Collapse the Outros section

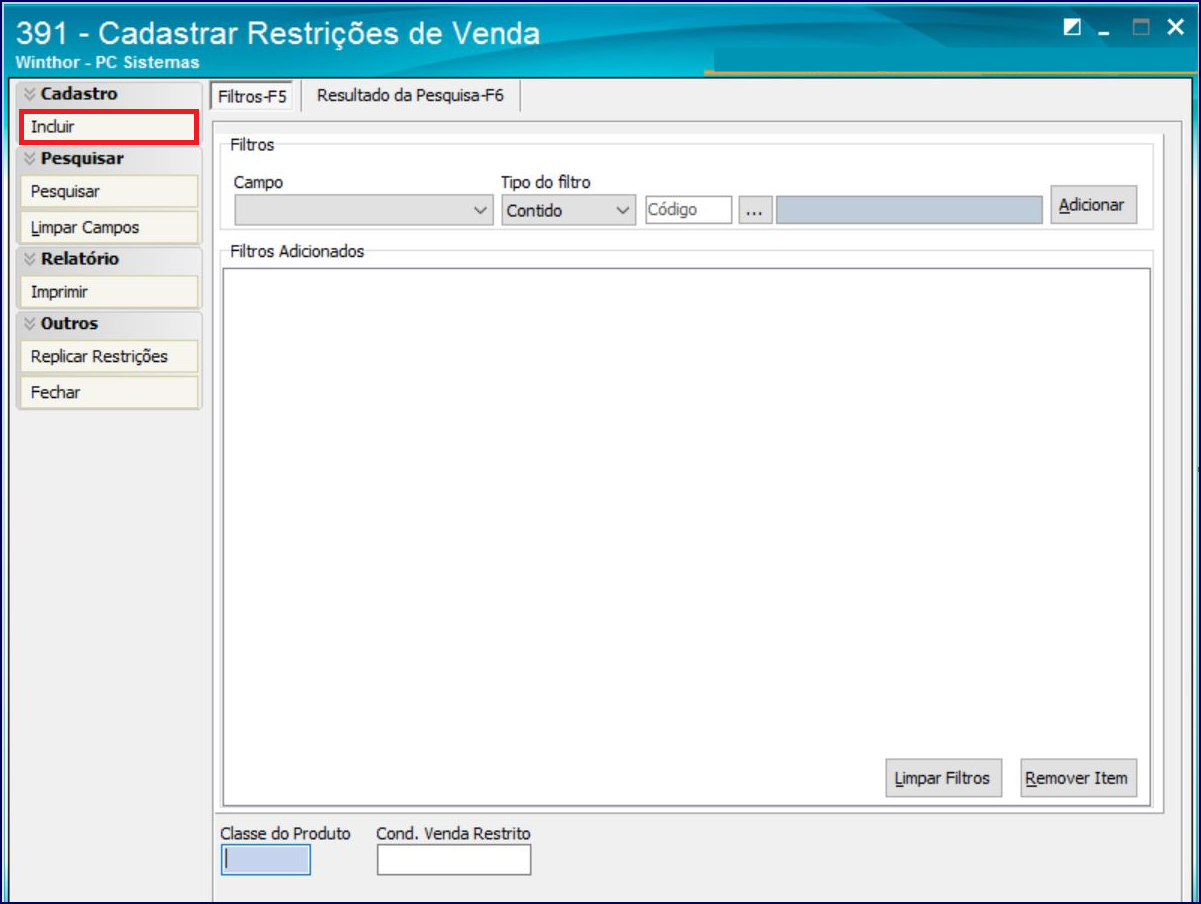click(109, 324)
